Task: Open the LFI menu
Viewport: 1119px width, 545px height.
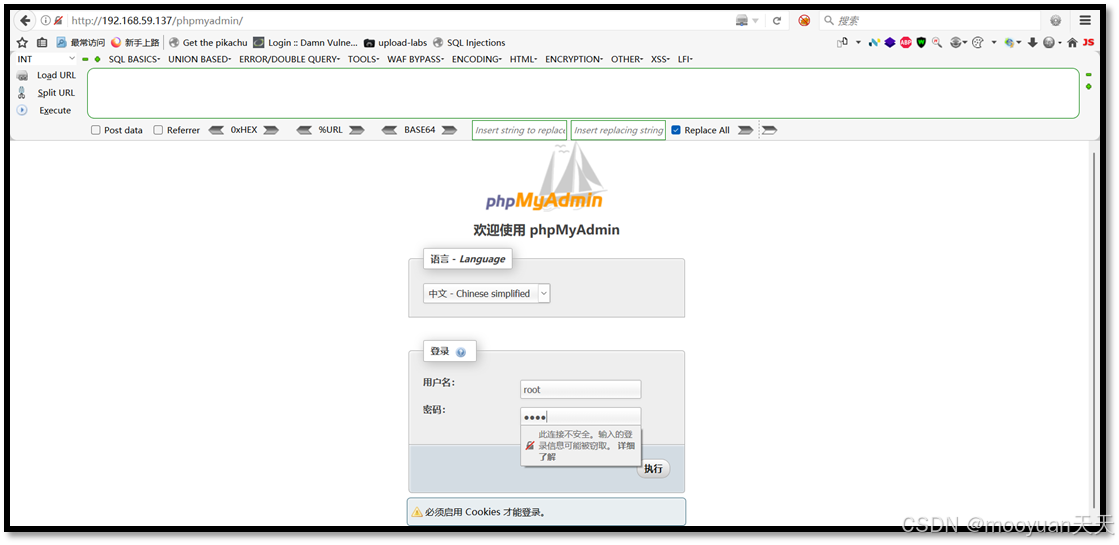Action: (685, 59)
